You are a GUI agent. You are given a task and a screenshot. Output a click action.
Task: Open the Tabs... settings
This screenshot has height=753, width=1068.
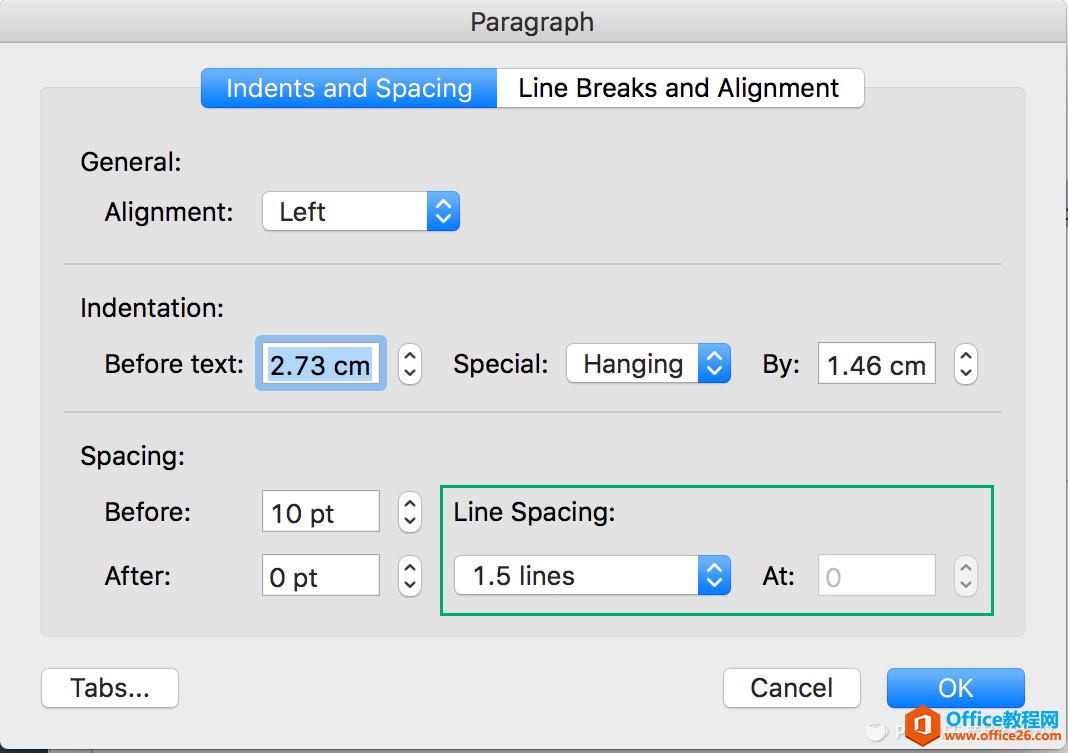[x=110, y=688]
